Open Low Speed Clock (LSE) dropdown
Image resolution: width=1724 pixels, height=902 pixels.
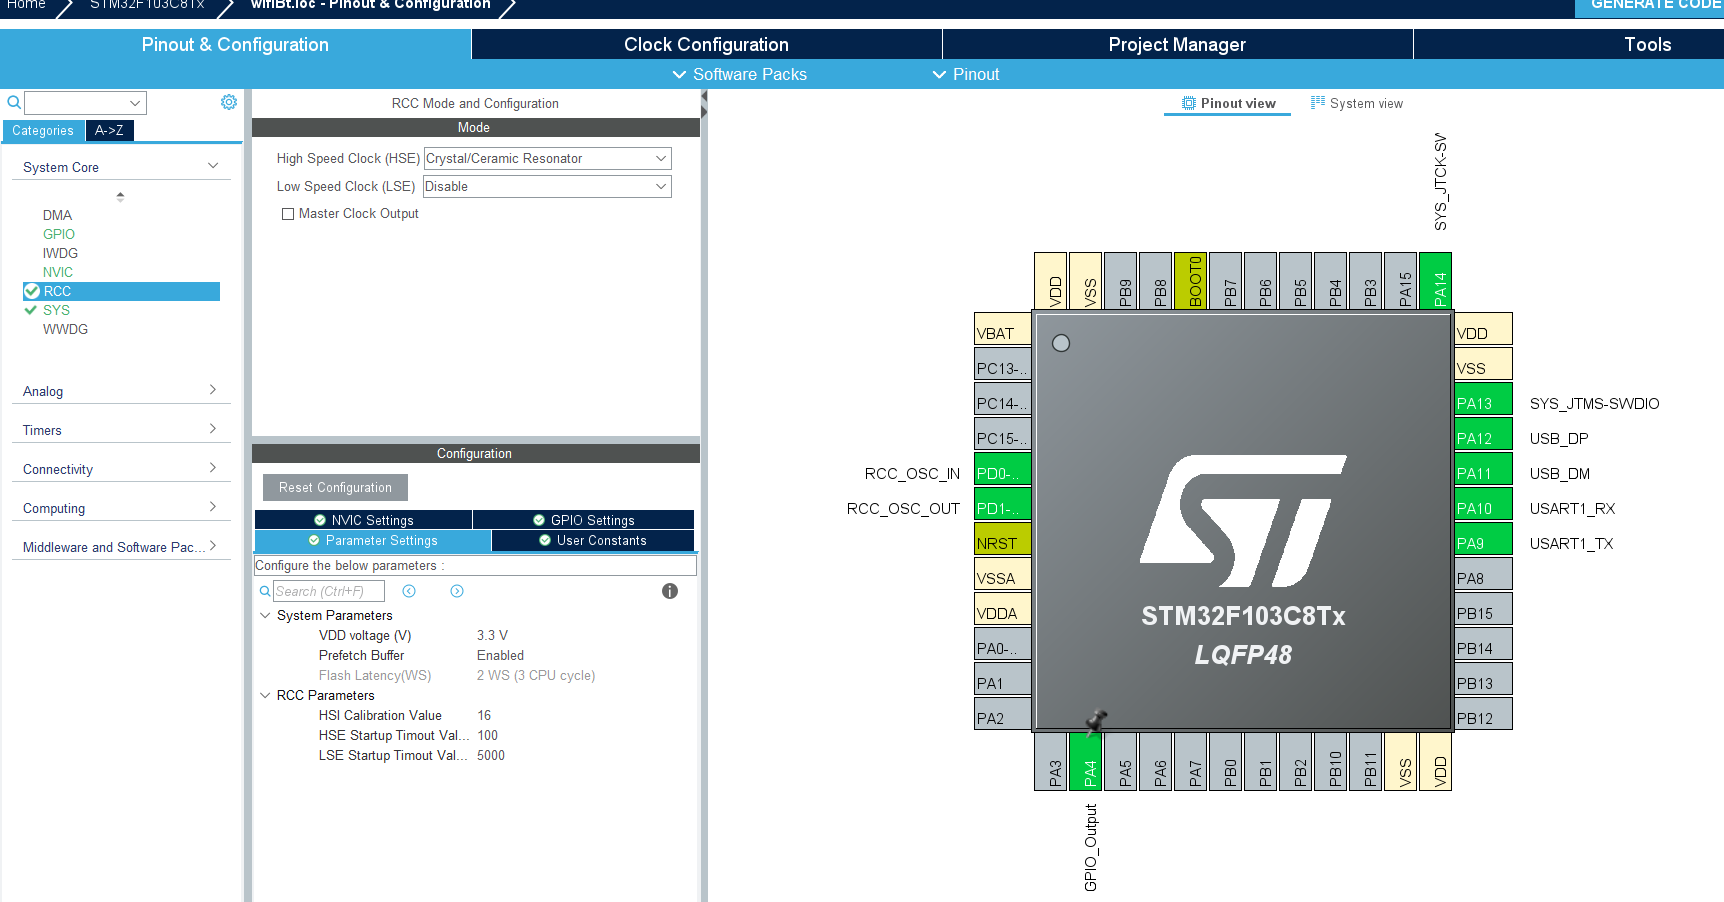tap(547, 186)
